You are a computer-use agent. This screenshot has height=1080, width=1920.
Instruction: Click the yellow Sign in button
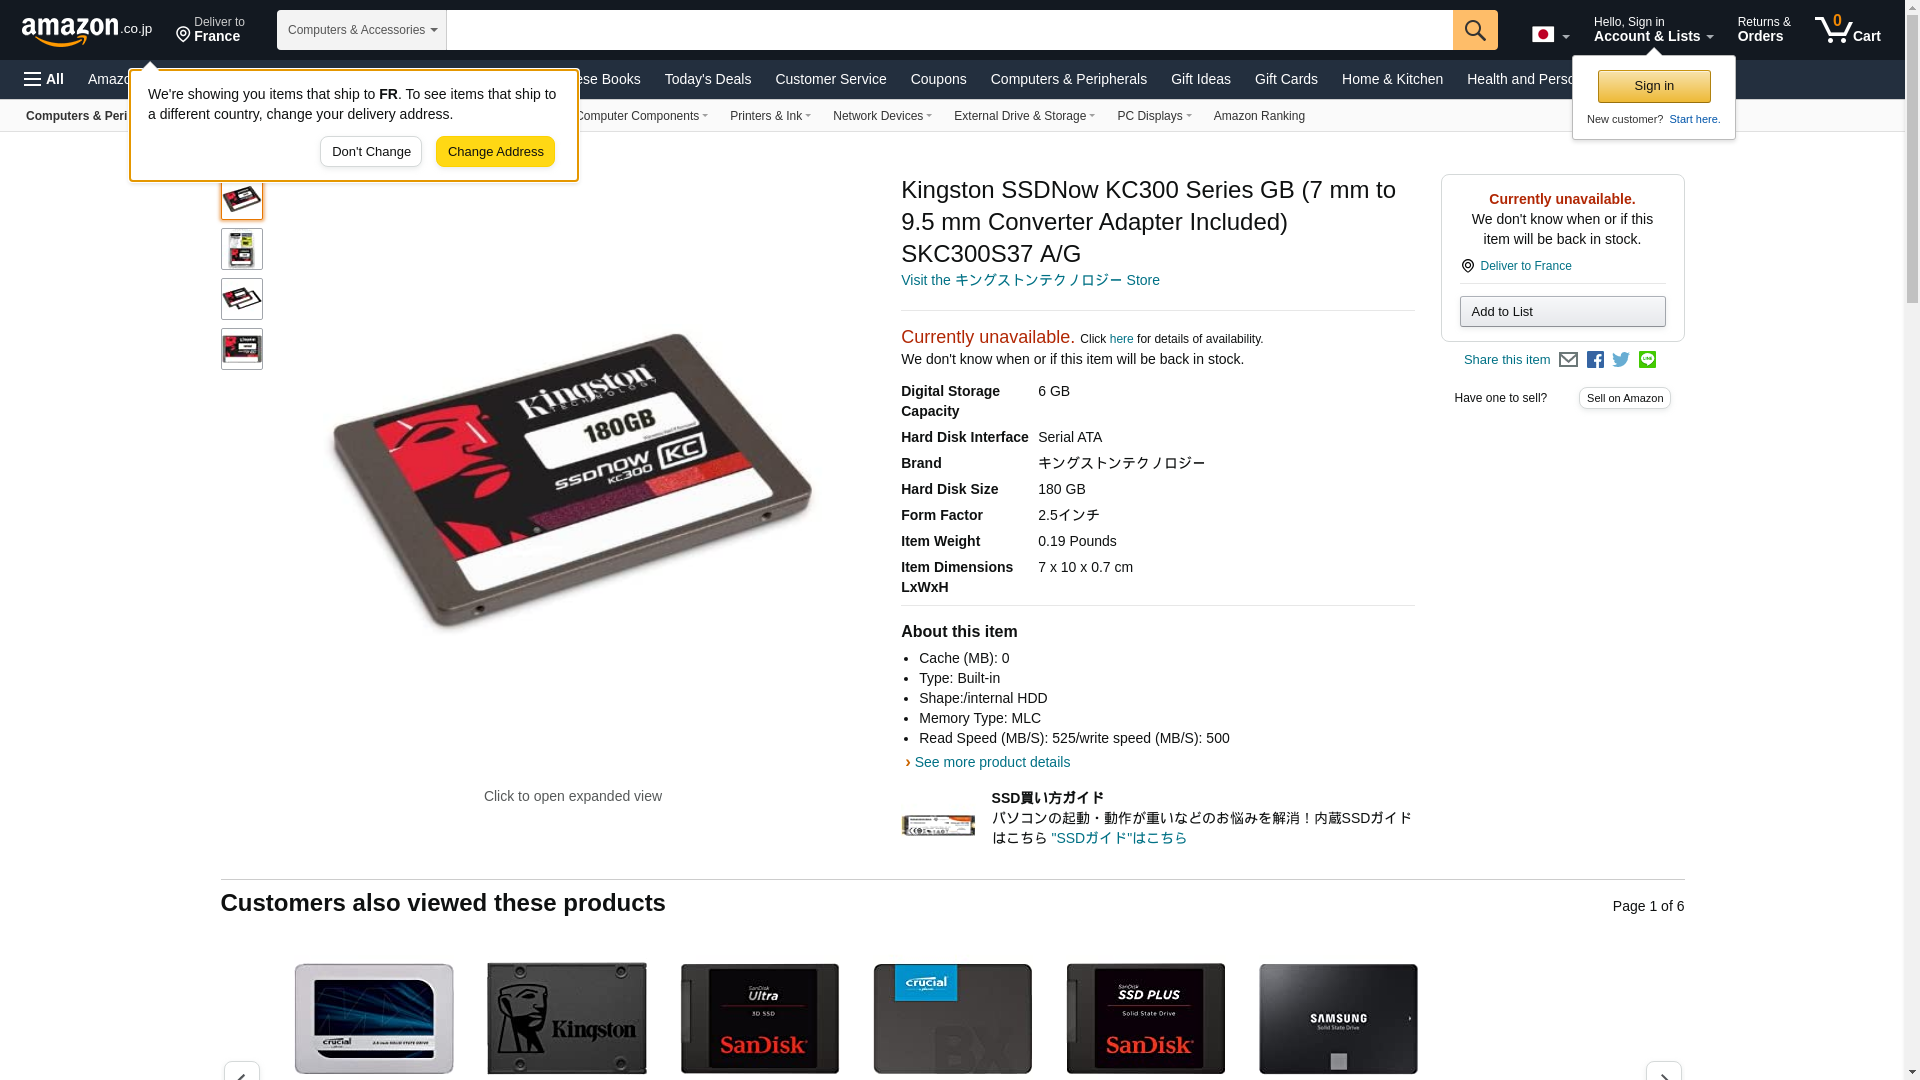(x=1654, y=86)
